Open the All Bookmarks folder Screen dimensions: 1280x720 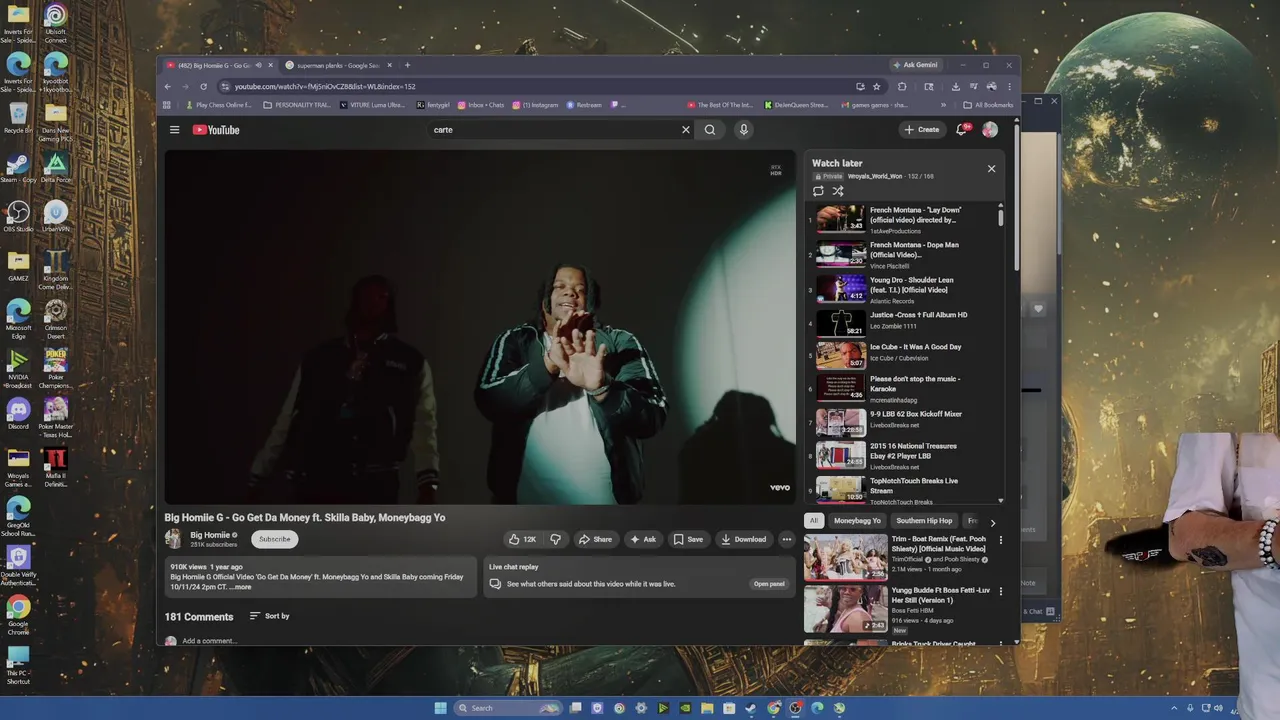(x=988, y=105)
